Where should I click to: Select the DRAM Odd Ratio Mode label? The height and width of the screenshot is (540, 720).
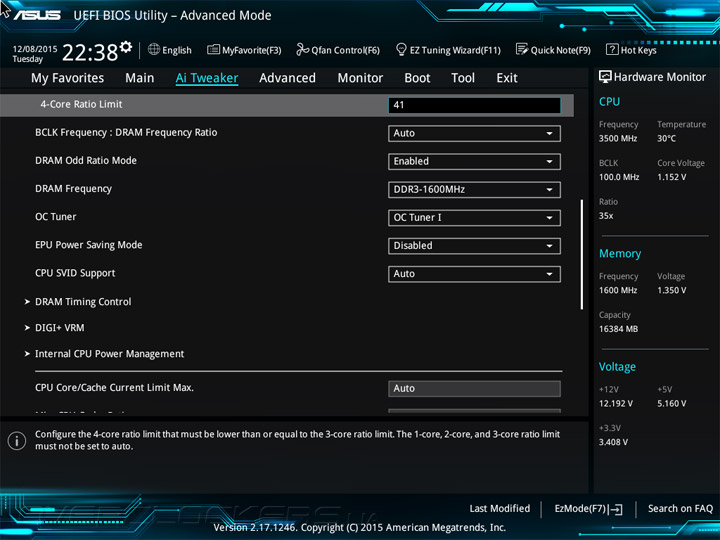click(86, 161)
